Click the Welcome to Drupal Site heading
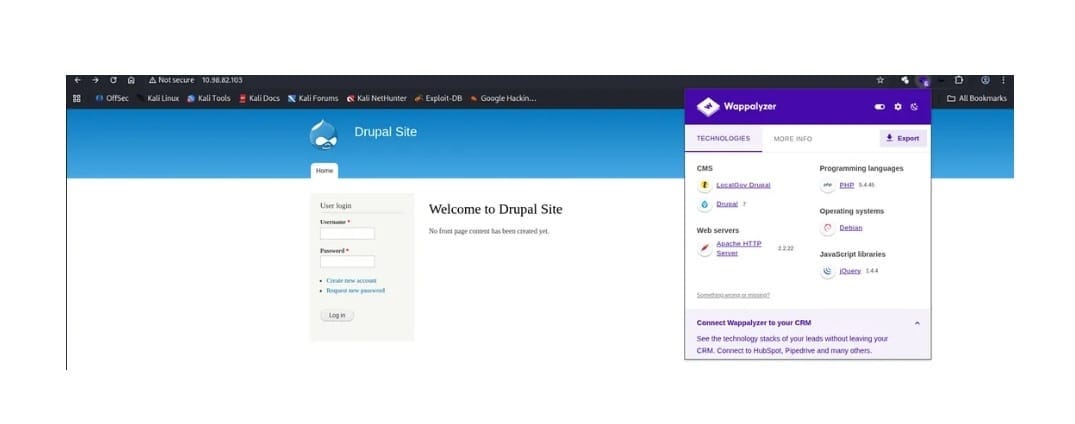 pyautogui.click(x=496, y=210)
